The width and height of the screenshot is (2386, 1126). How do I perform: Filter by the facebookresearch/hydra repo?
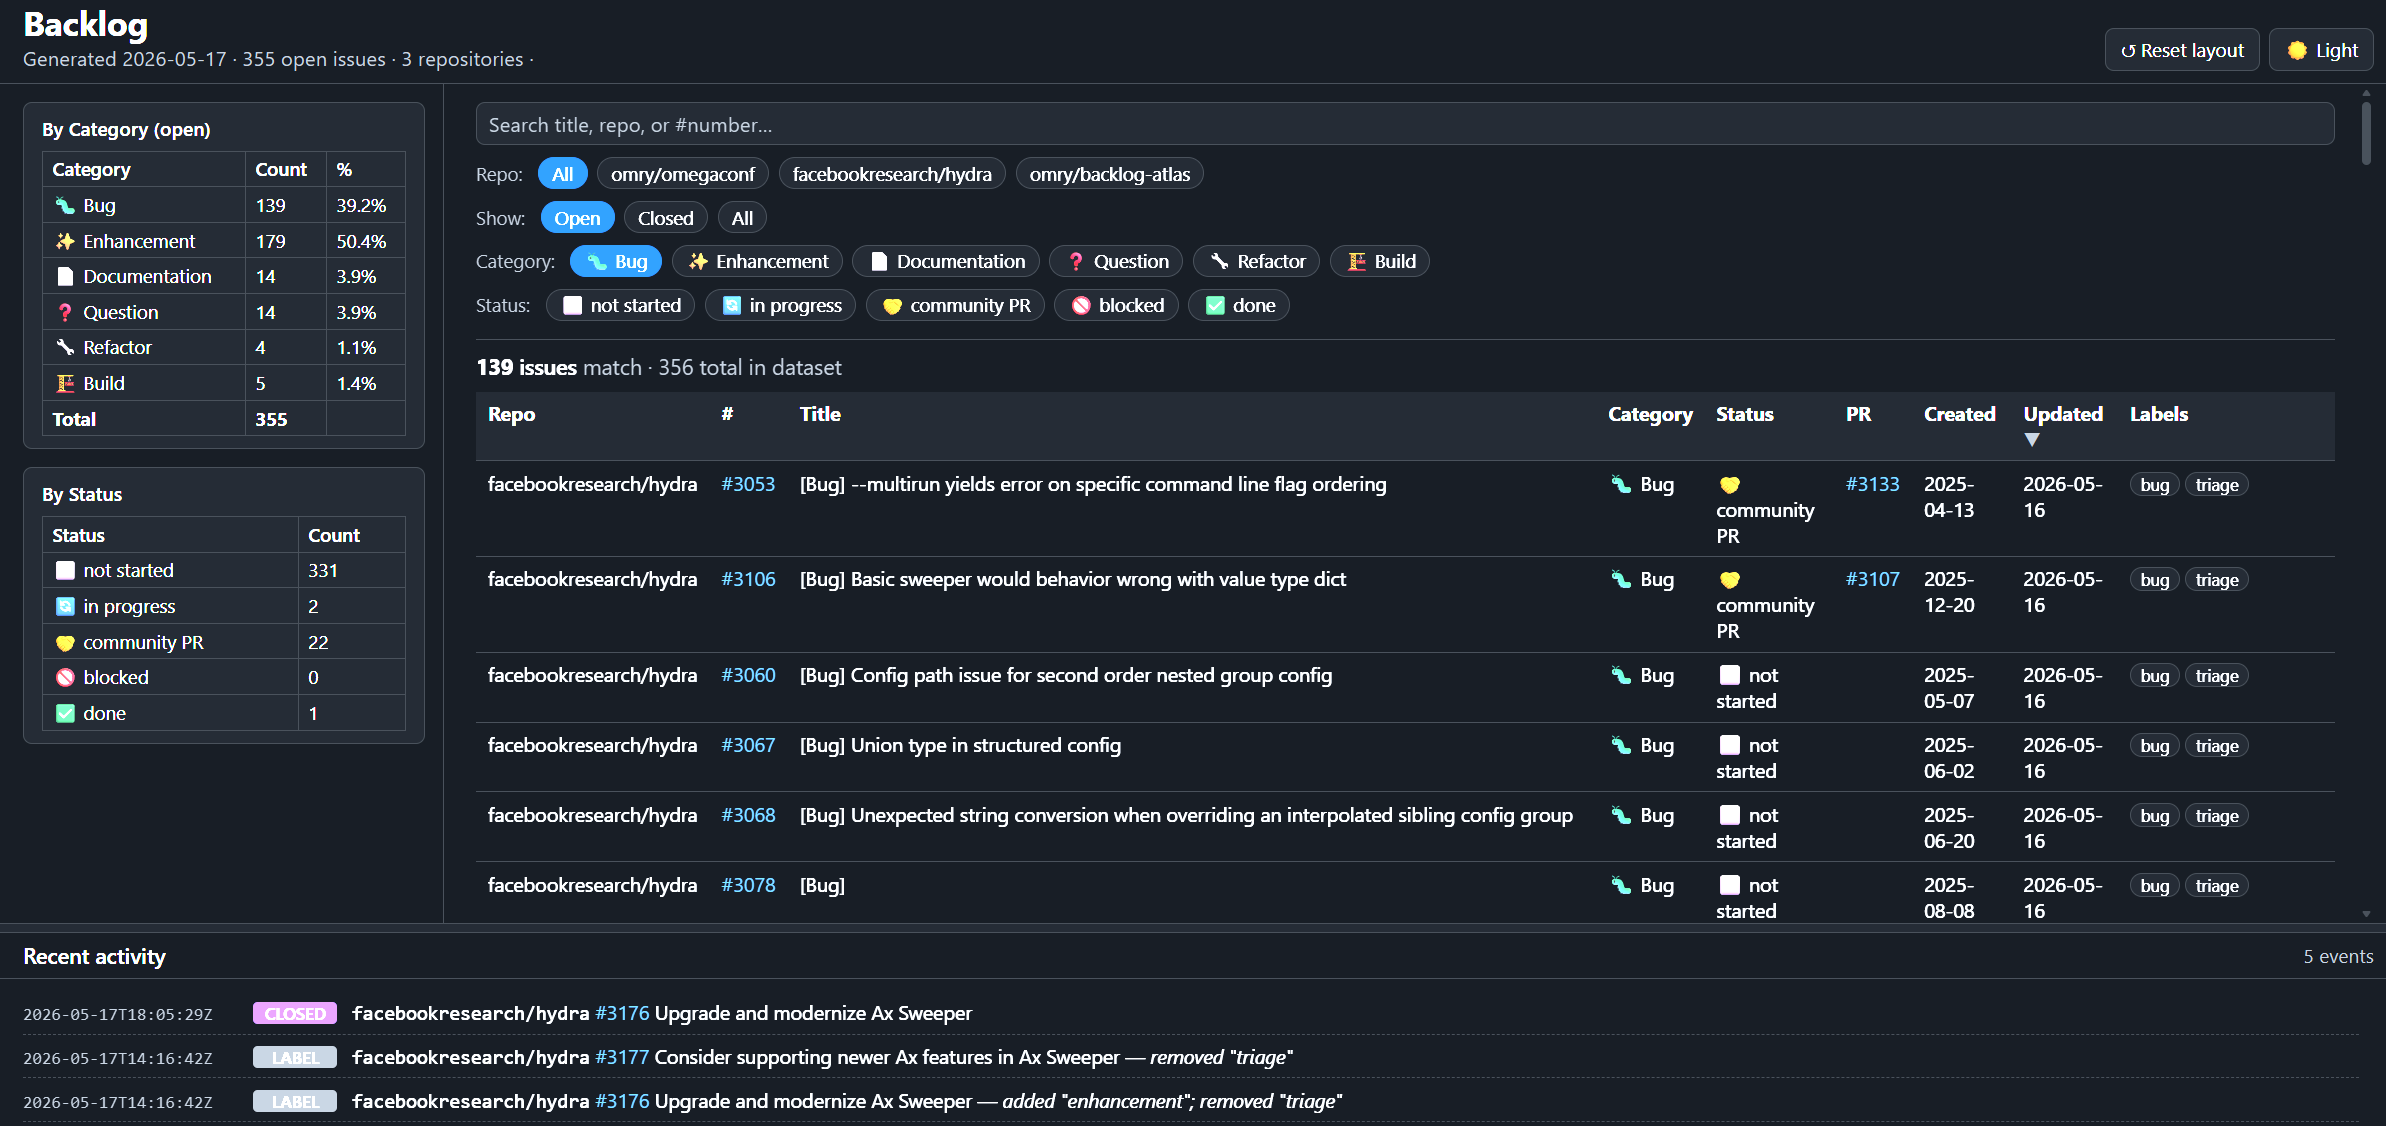tap(892, 175)
